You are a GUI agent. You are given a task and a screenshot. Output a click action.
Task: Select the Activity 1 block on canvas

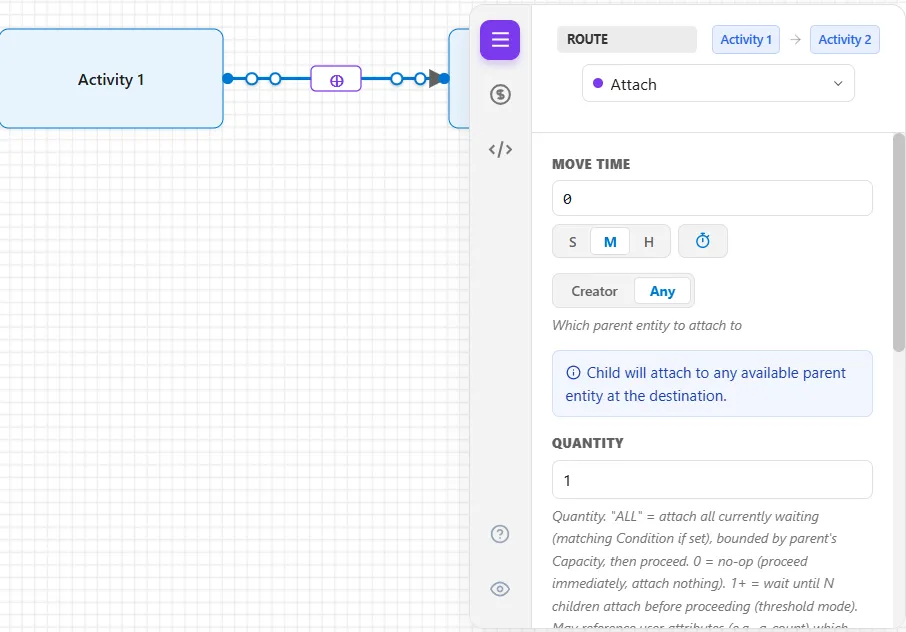111,79
